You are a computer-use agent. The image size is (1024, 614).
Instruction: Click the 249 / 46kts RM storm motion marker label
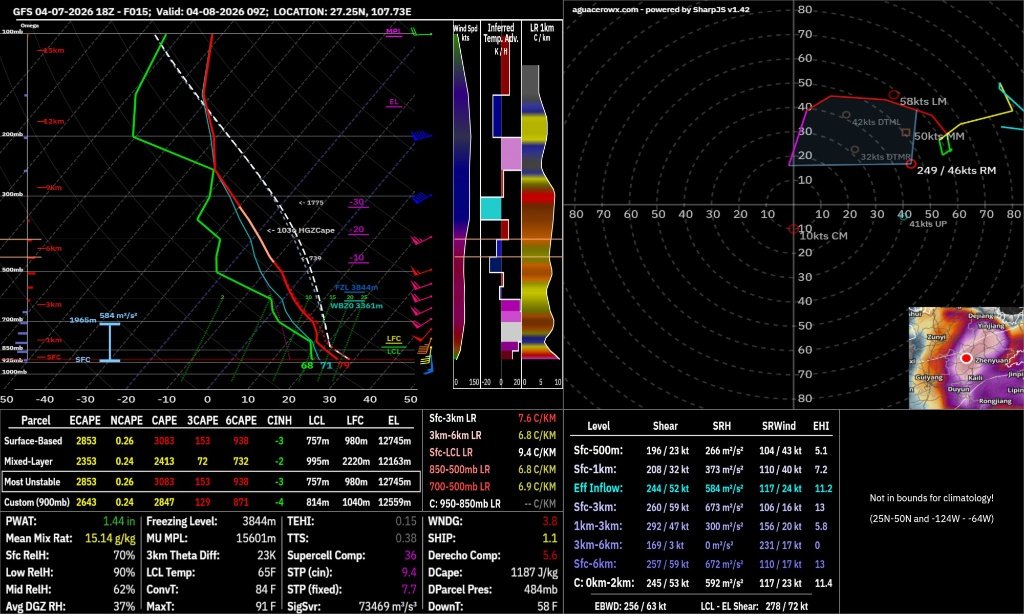(x=956, y=170)
